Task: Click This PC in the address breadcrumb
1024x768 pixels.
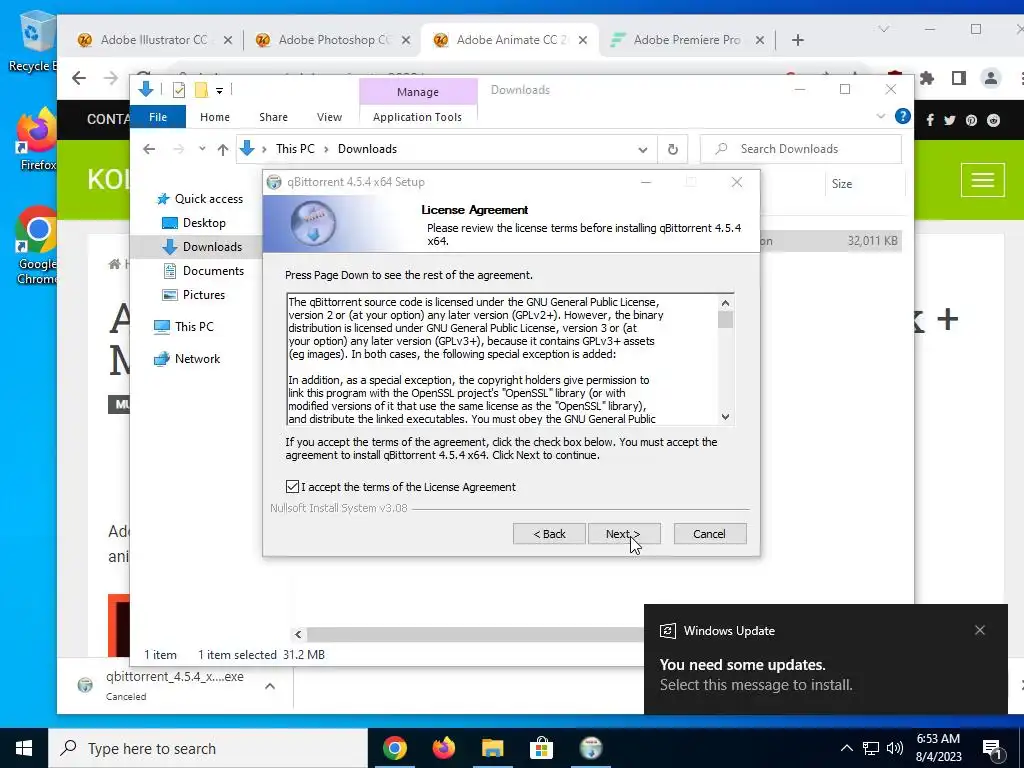Action: (295, 149)
